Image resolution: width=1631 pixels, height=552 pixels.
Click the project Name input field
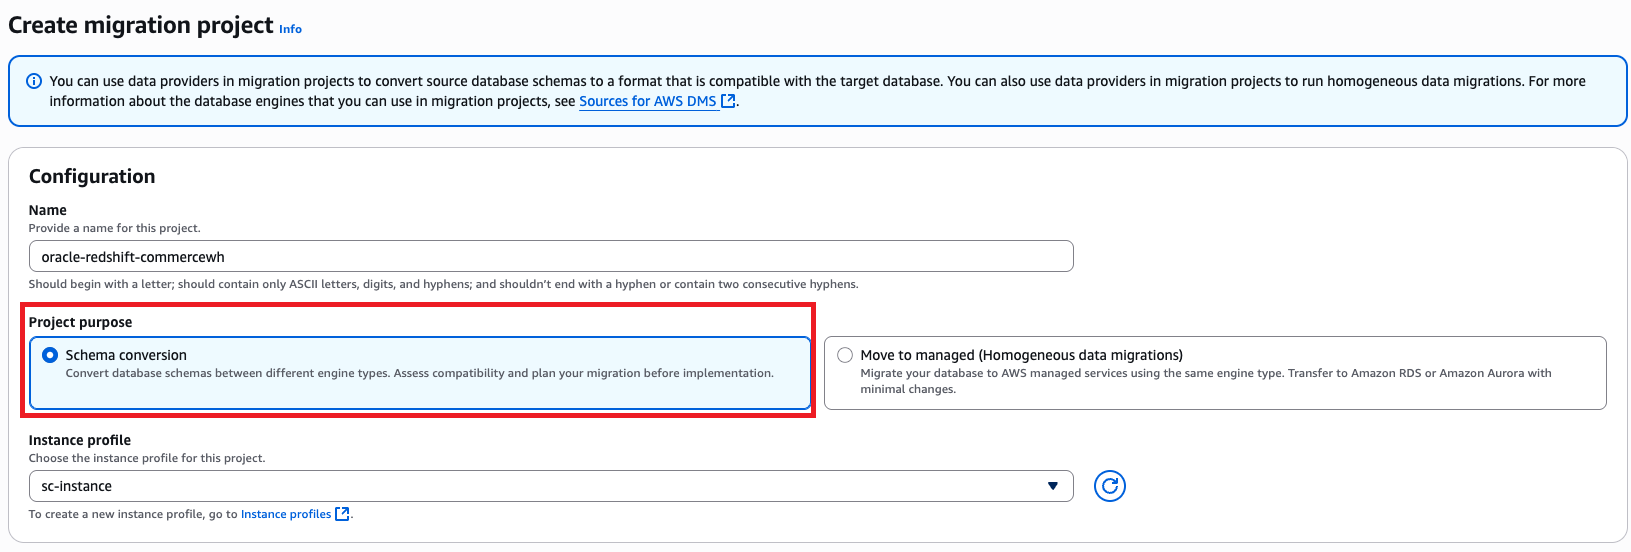click(x=550, y=257)
